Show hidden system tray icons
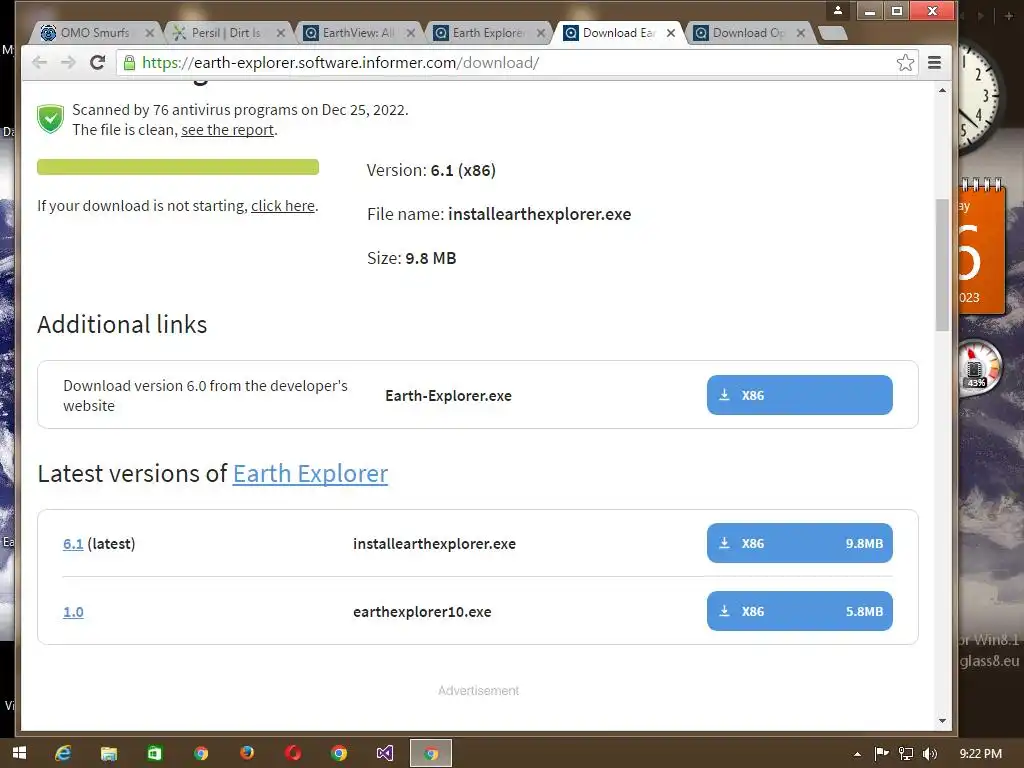1024x768 pixels. coord(857,754)
